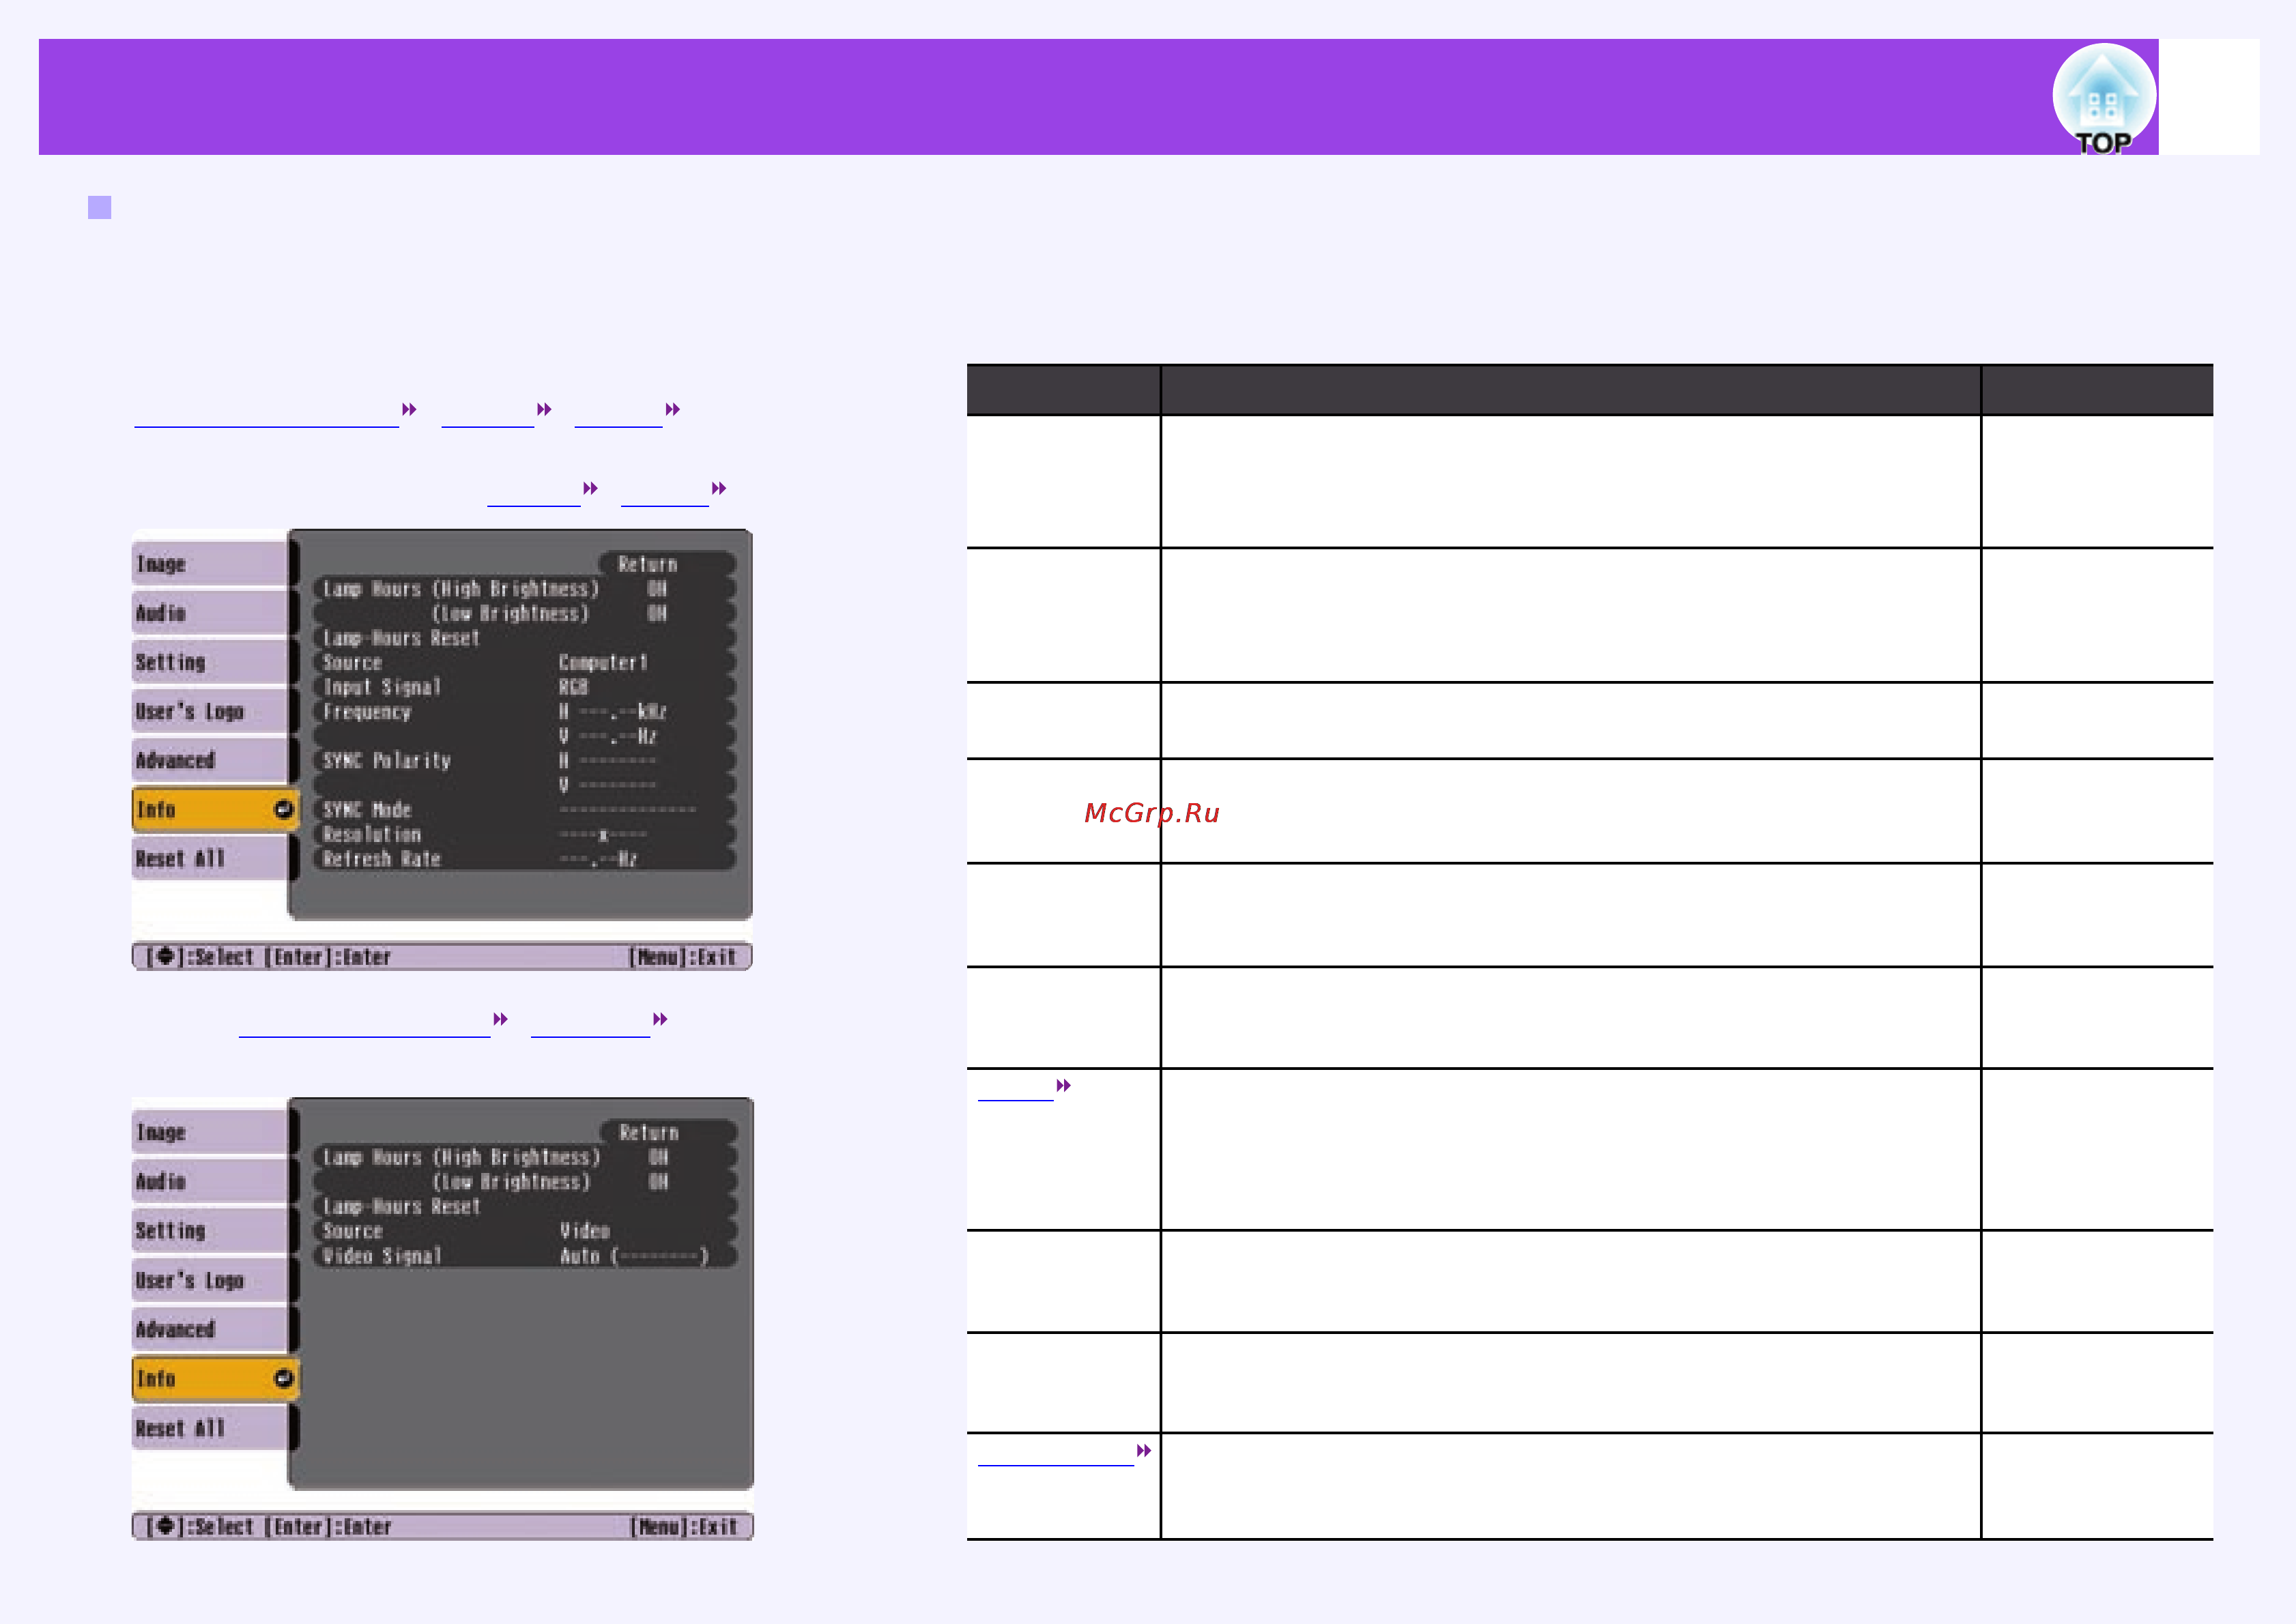
Task: Click the Source Computer1 row
Action: point(525,662)
